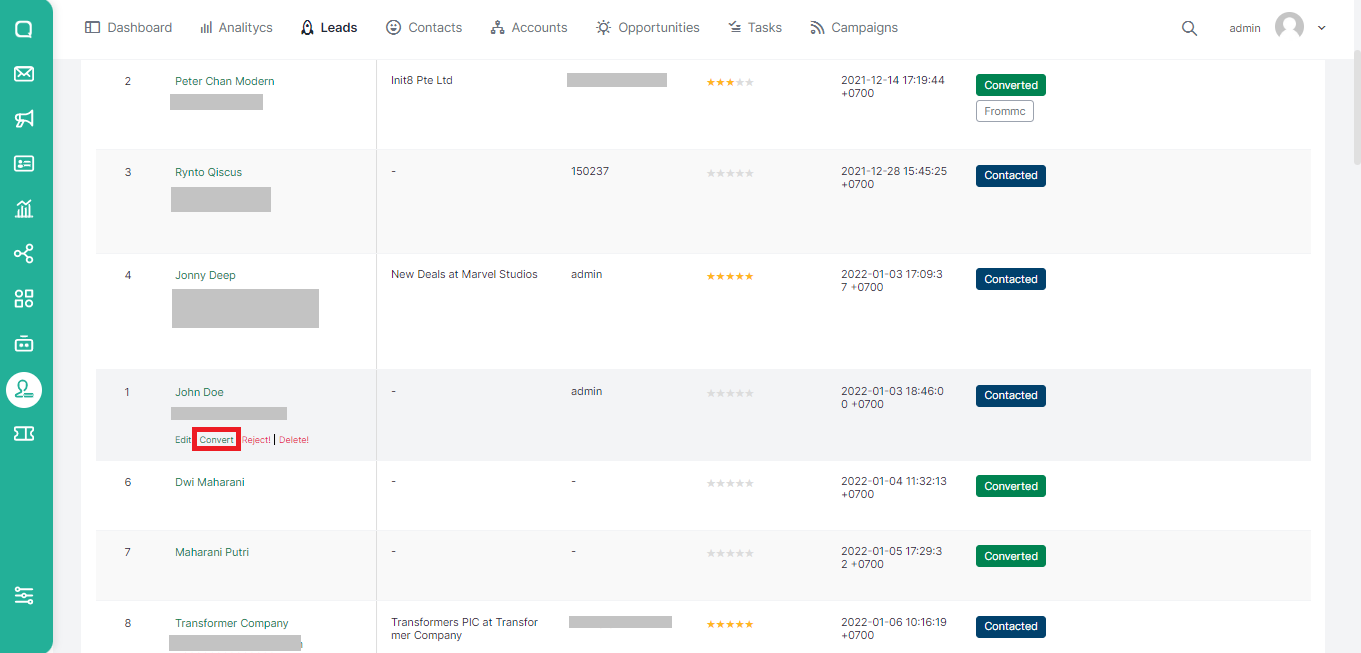Go to the Campaigns tab

854,28
